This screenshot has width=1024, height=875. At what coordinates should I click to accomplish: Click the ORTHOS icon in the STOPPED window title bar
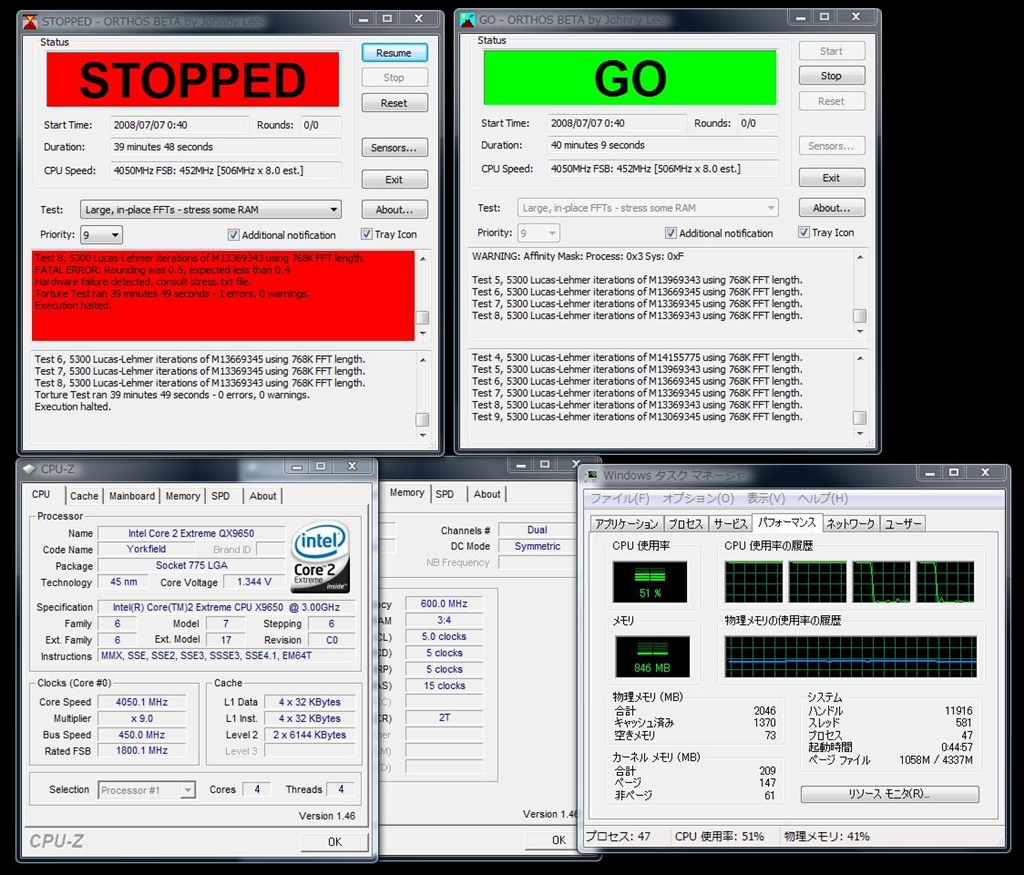30,22
